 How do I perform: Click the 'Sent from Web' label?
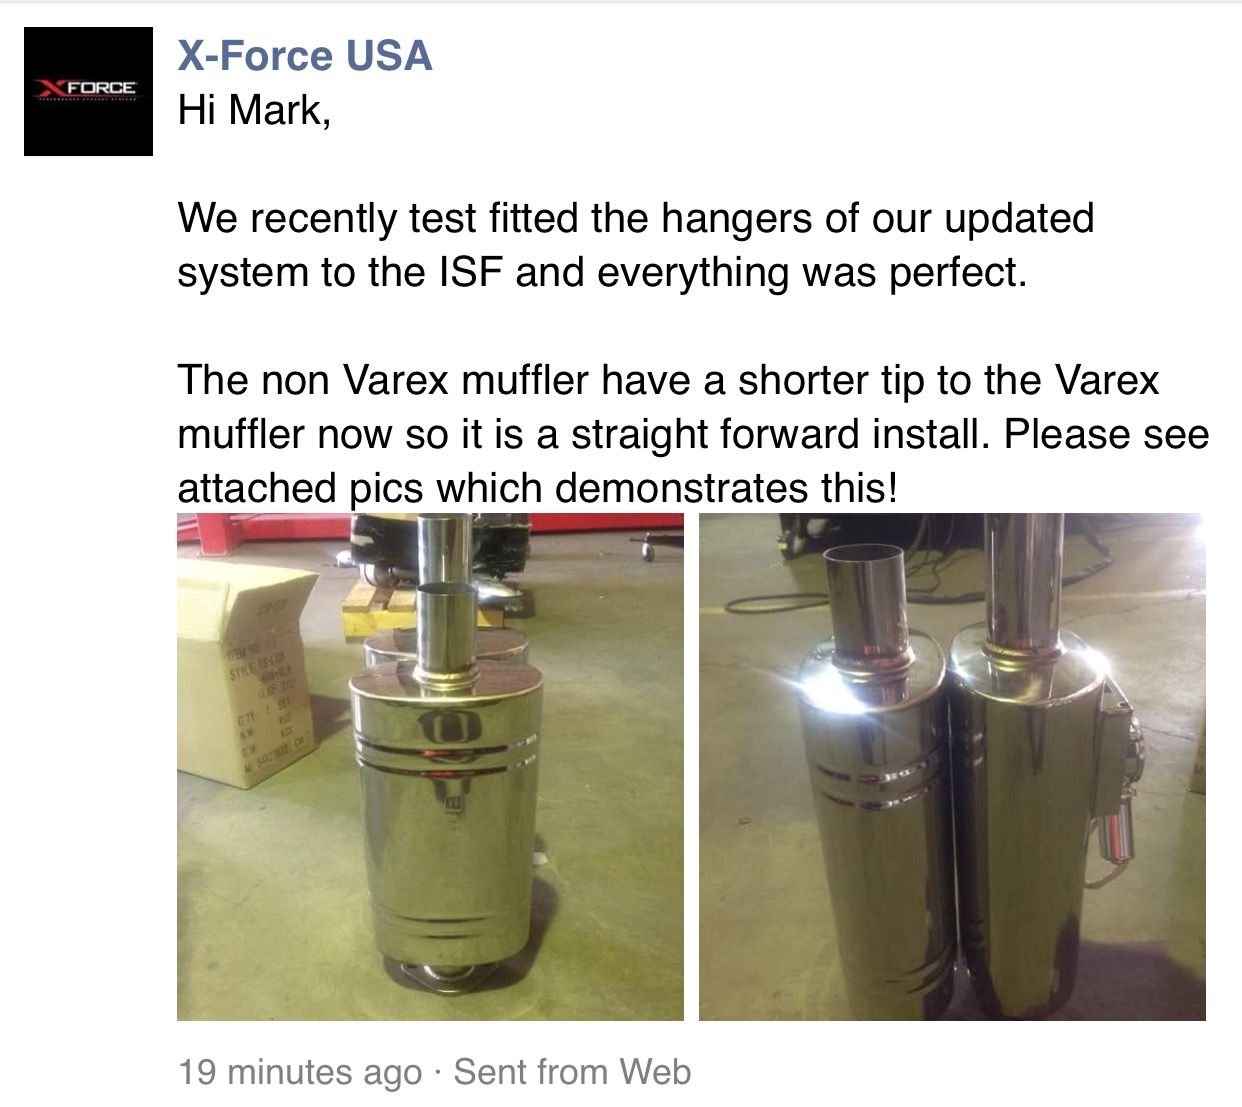point(572,1072)
